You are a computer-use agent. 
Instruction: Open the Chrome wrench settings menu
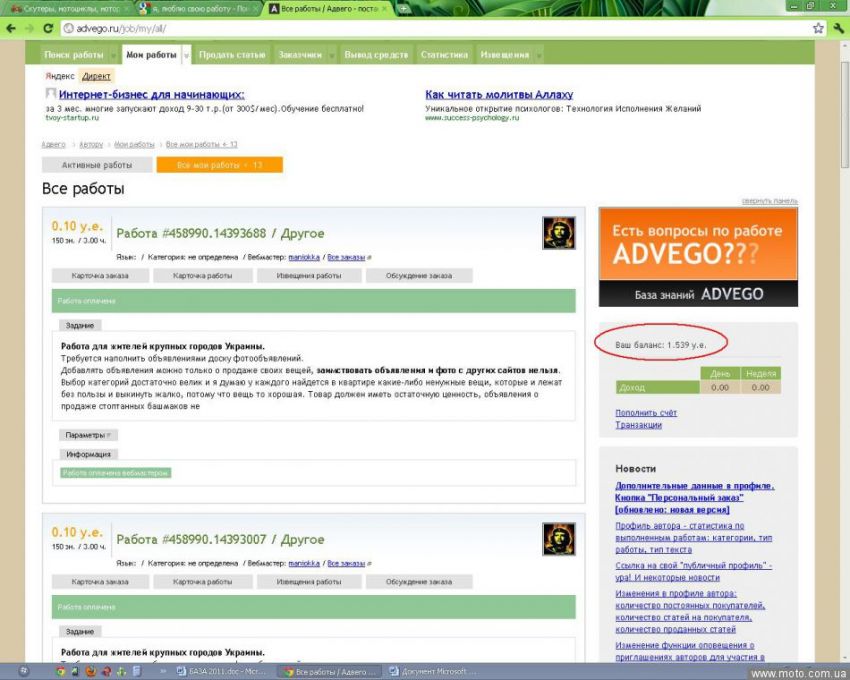(839, 28)
